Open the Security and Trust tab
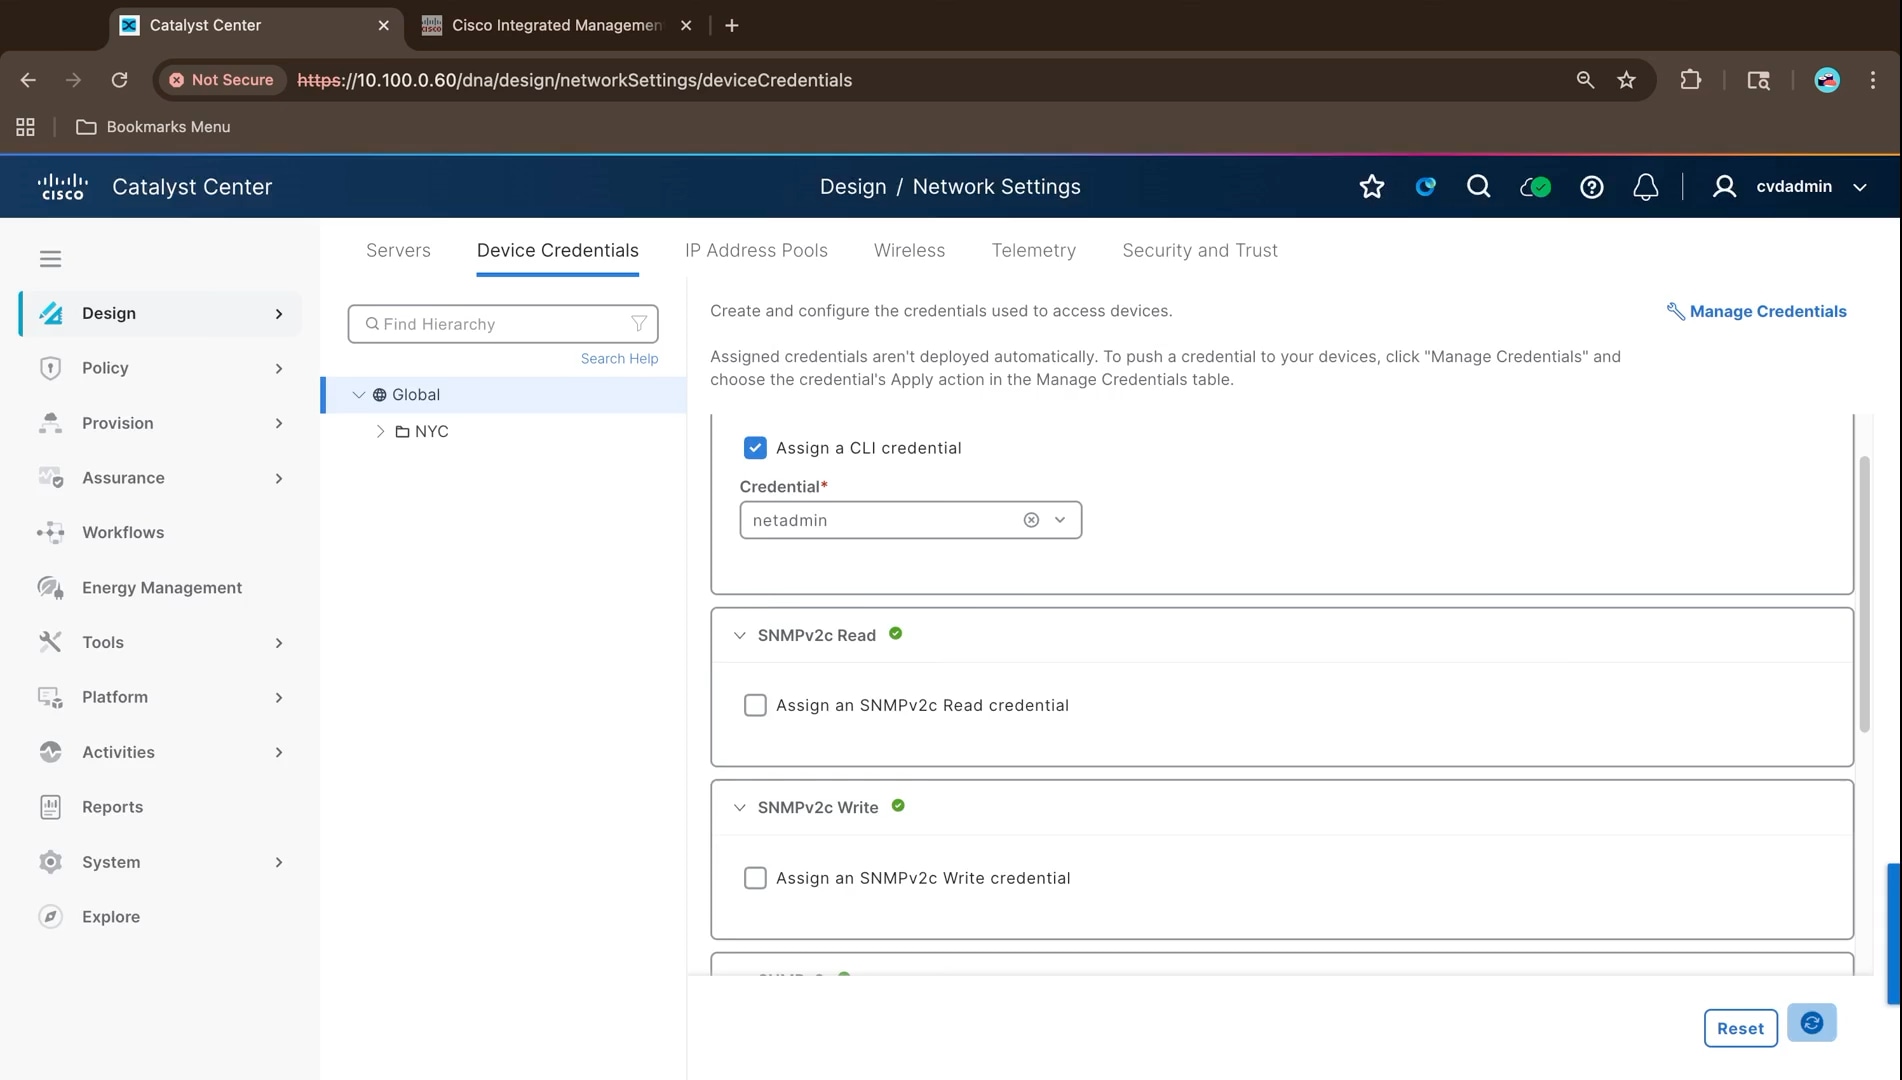This screenshot has height=1080, width=1902. (x=1199, y=250)
